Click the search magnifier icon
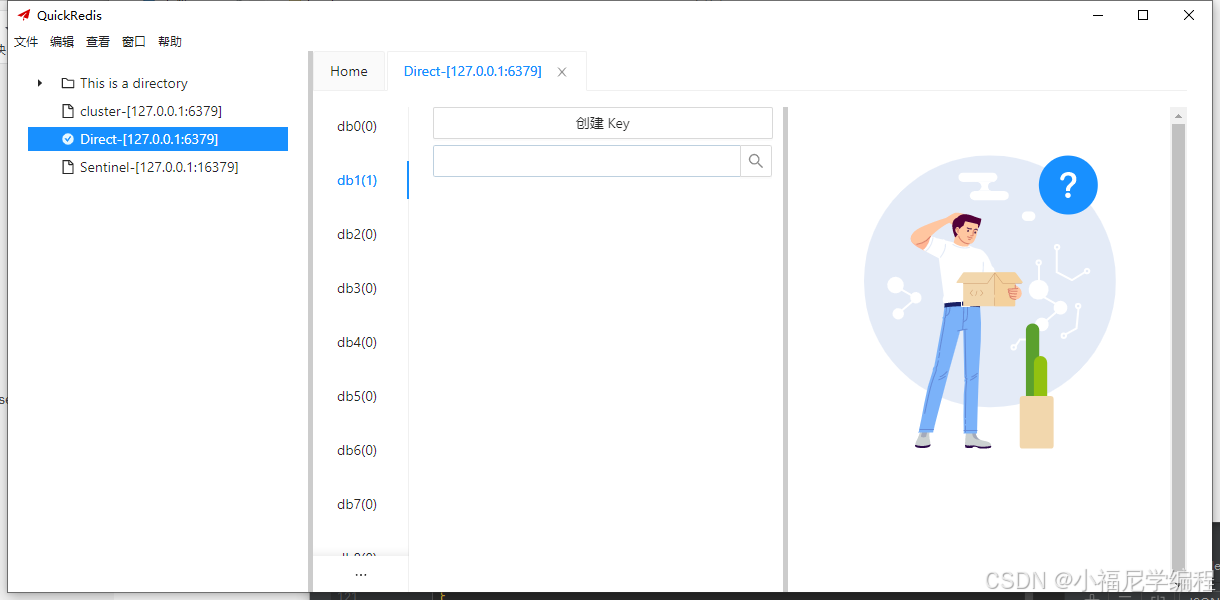 click(756, 160)
